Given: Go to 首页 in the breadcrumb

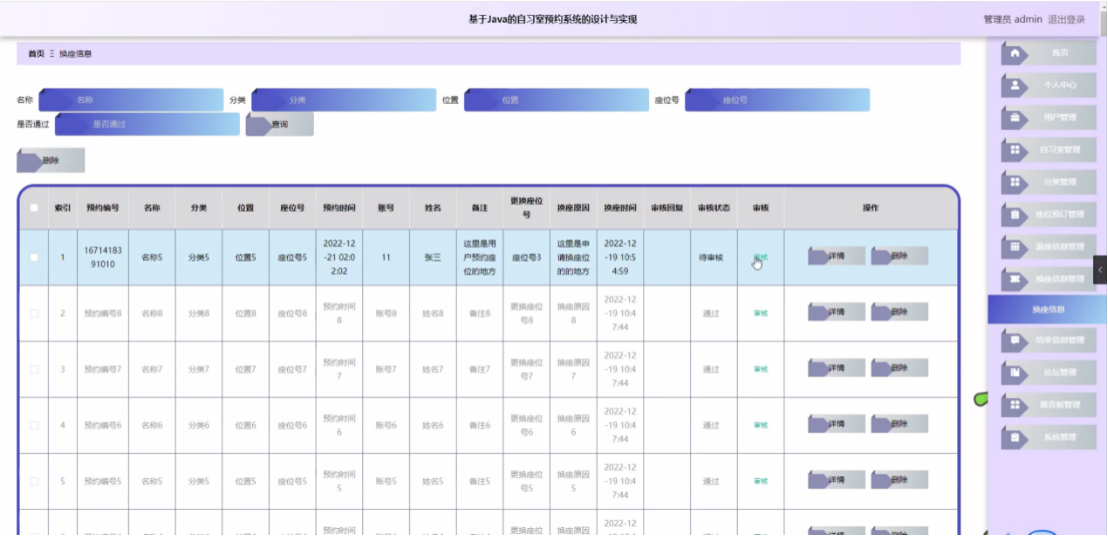Looking at the screenshot, I should pos(36,54).
